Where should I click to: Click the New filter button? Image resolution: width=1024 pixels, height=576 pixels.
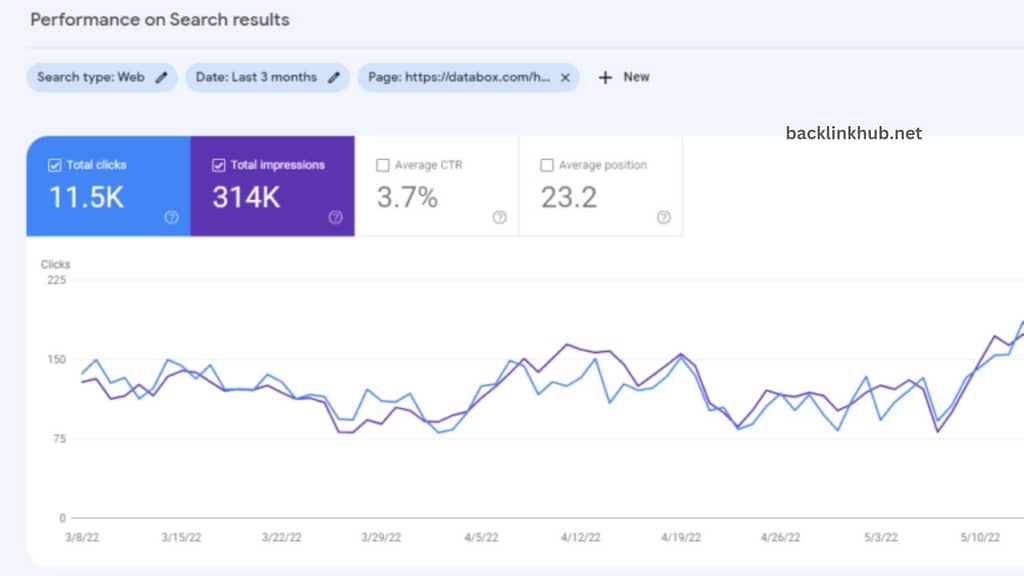[622, 77]
